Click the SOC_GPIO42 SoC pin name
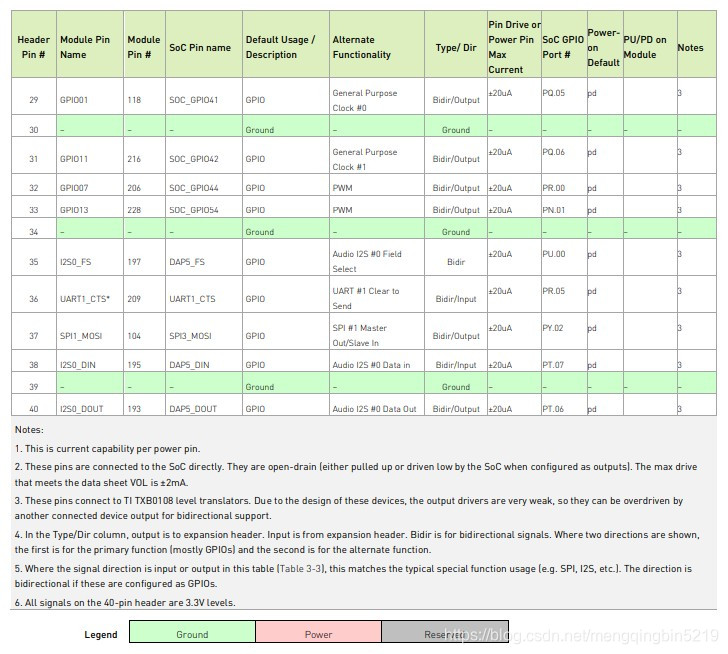This screenshot has width=728, height=654. point(194,159)
